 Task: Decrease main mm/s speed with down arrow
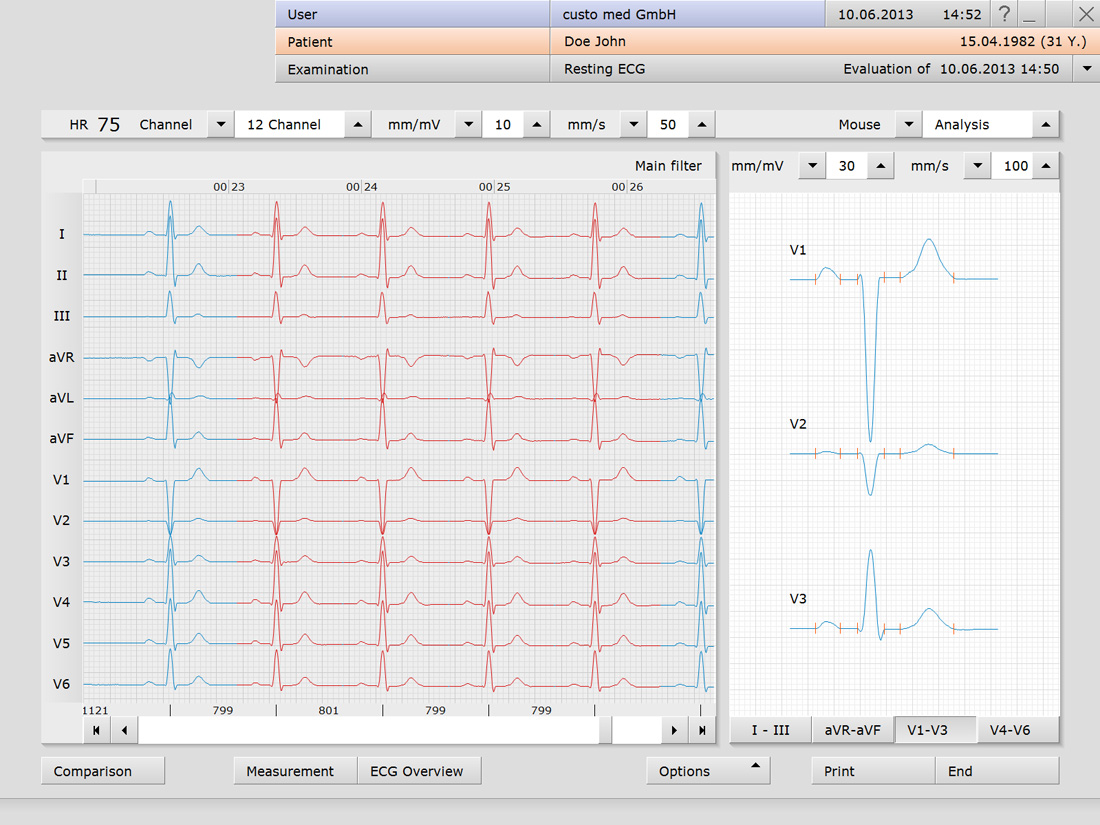633,125
